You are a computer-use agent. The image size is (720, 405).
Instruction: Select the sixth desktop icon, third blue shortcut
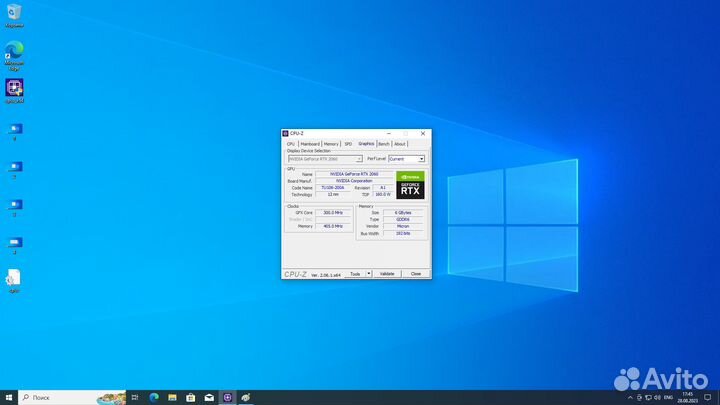point(15,205)
